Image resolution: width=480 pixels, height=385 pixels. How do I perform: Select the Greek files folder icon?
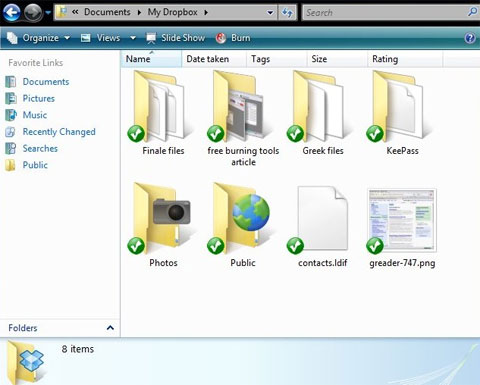(319, 106)
